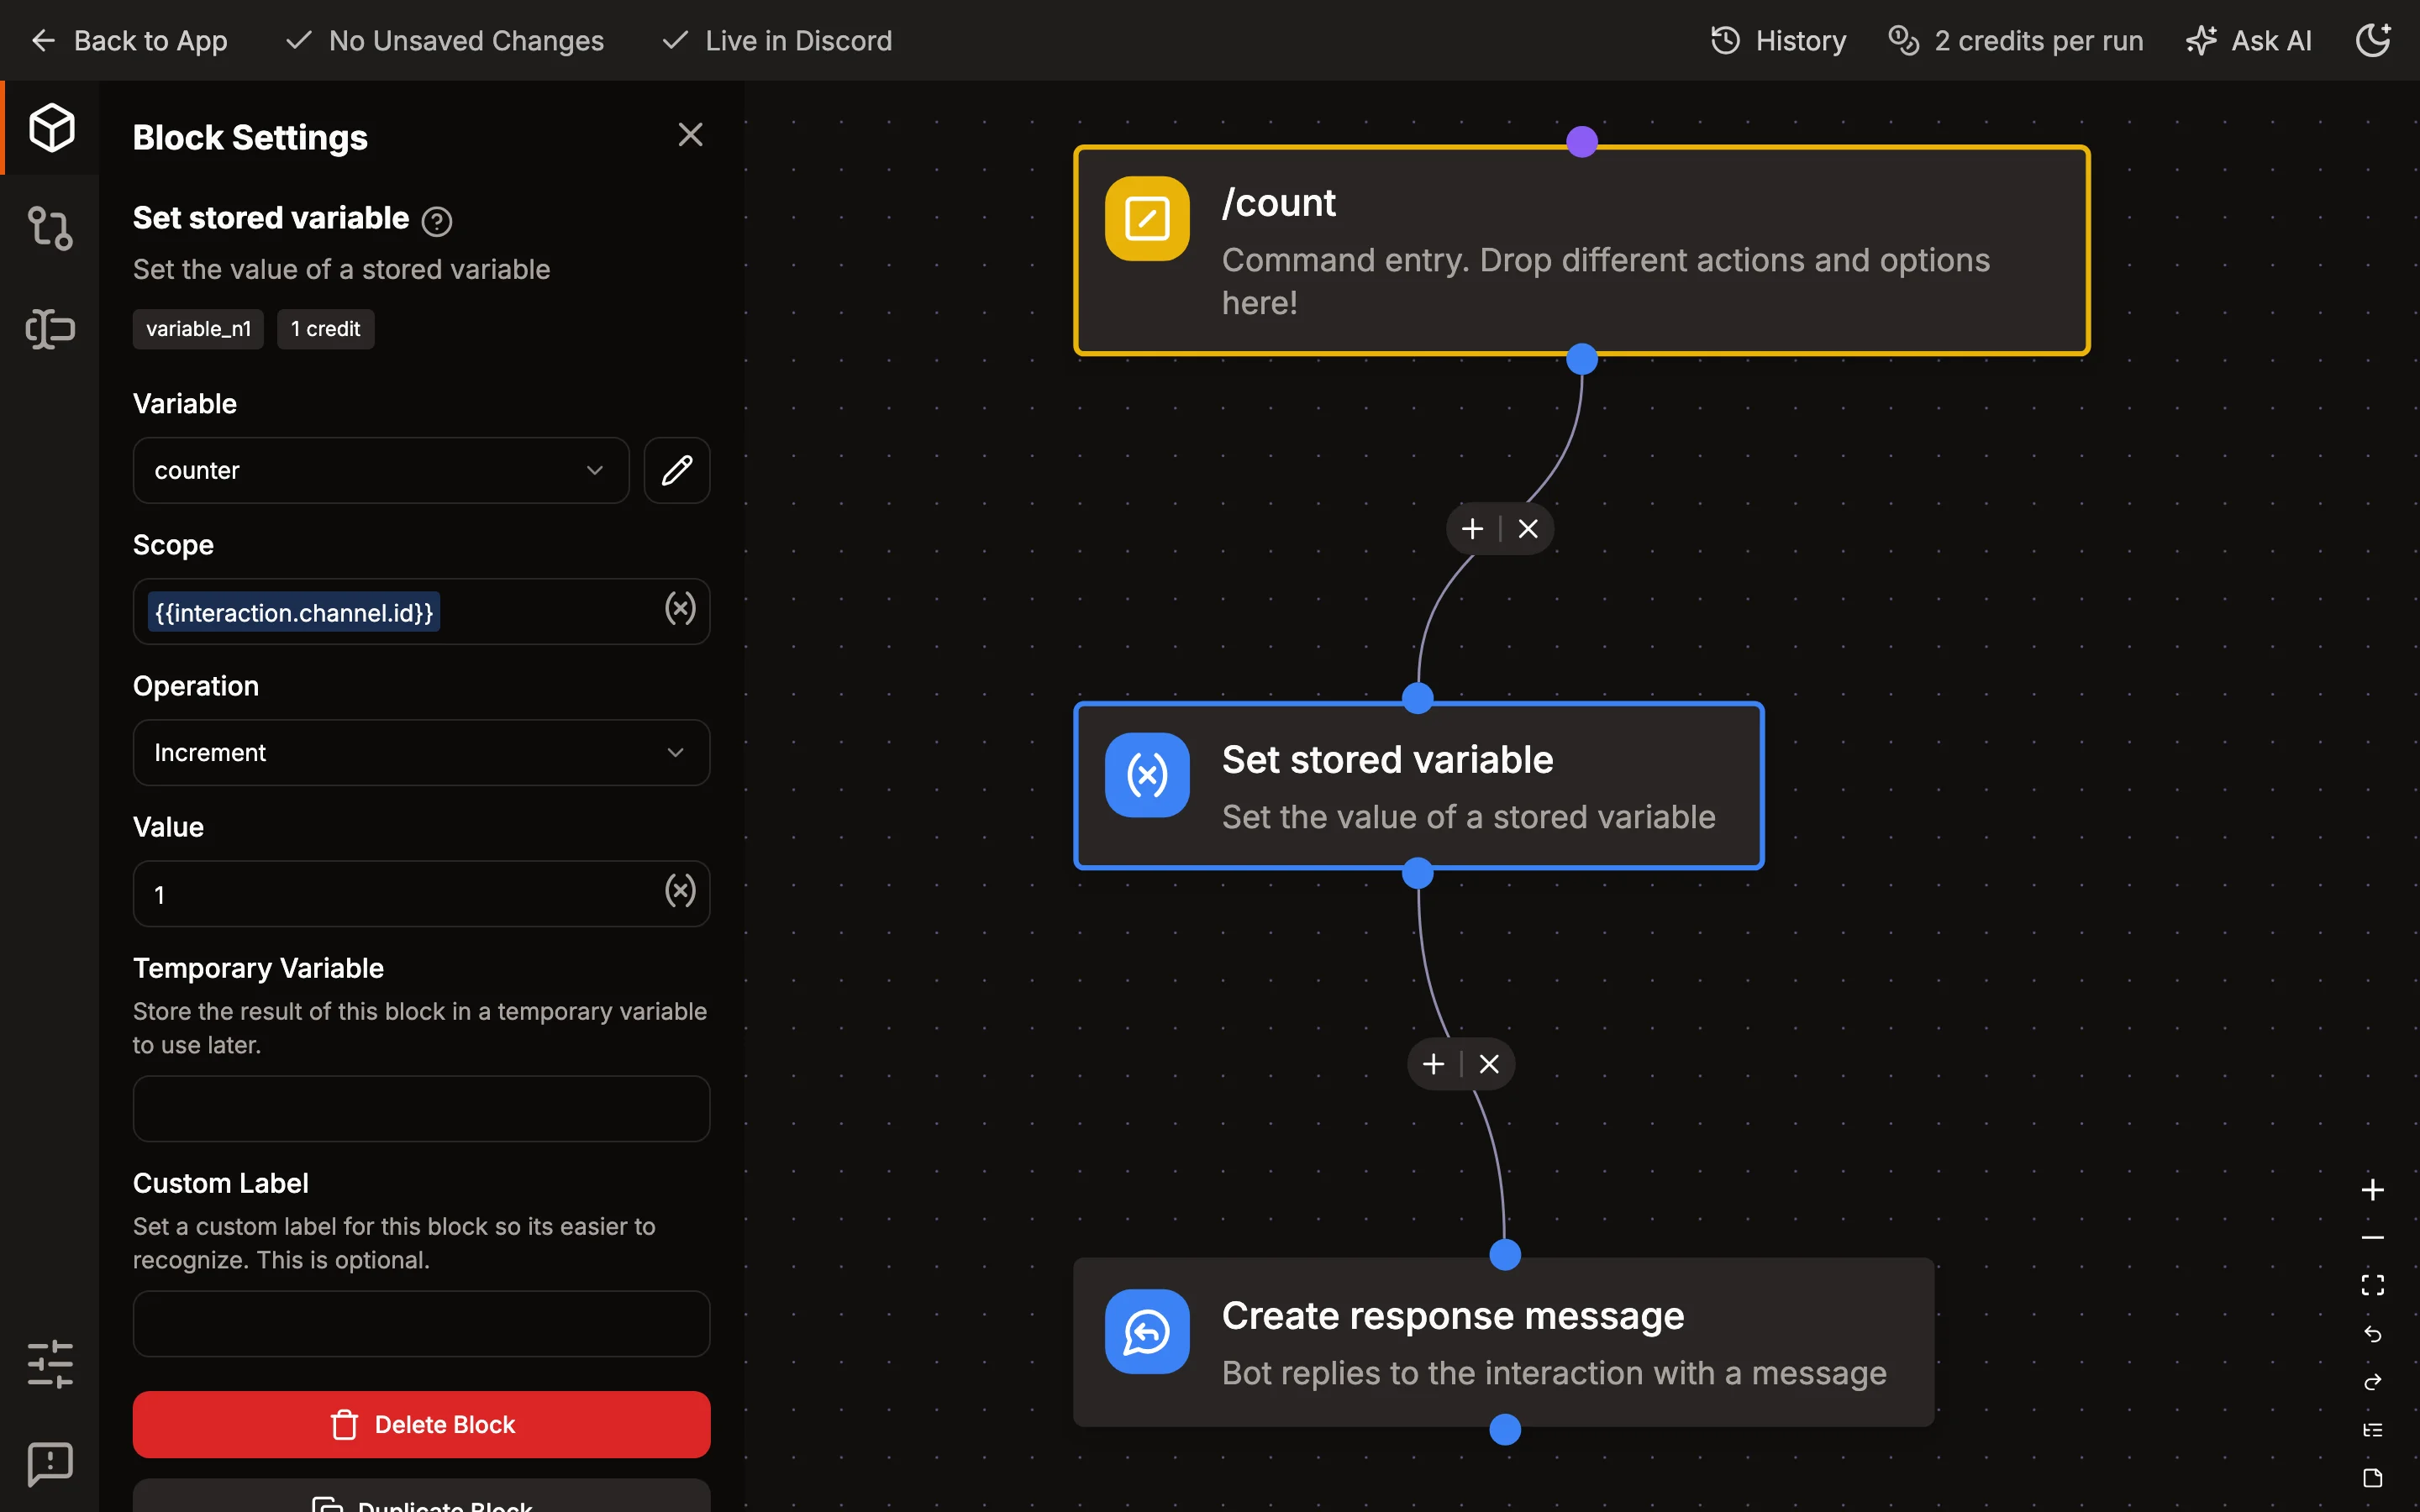Click the auto-layout tree icon
Image resolution: width=2420 pixels, height=1512 pixels.
tap(2372, 1430)
